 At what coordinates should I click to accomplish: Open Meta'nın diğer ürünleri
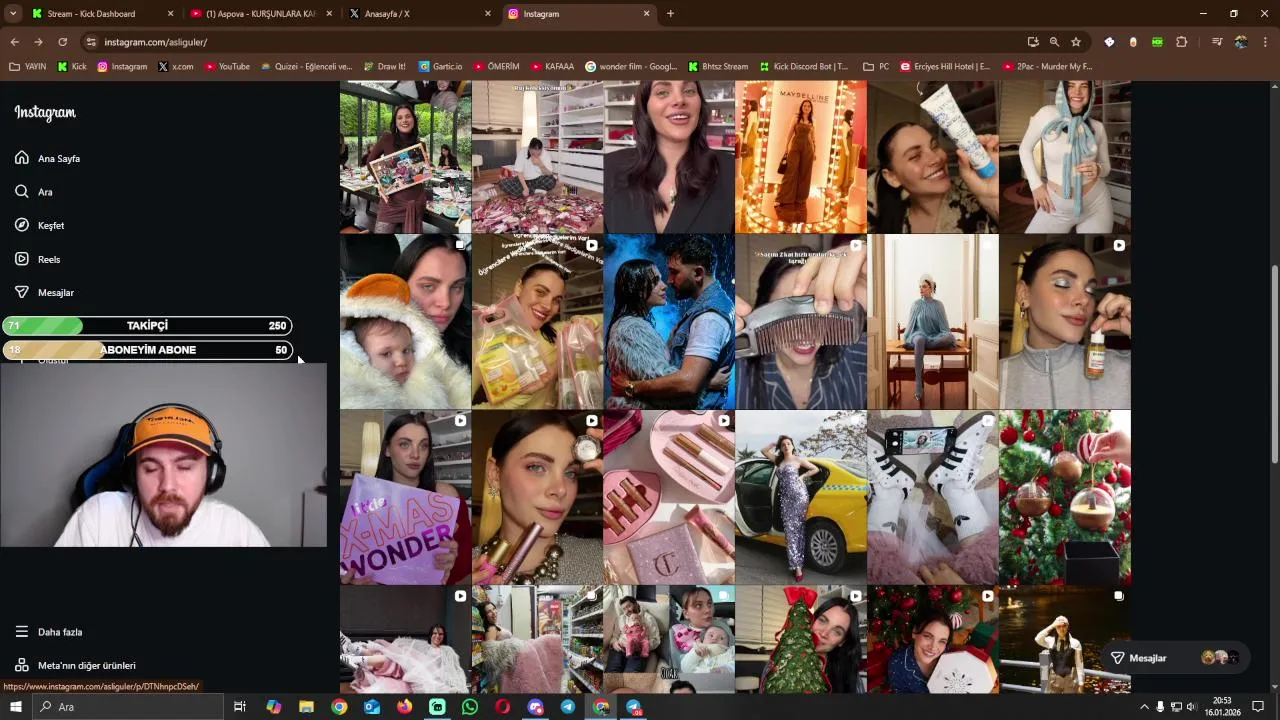click(75, 665)
